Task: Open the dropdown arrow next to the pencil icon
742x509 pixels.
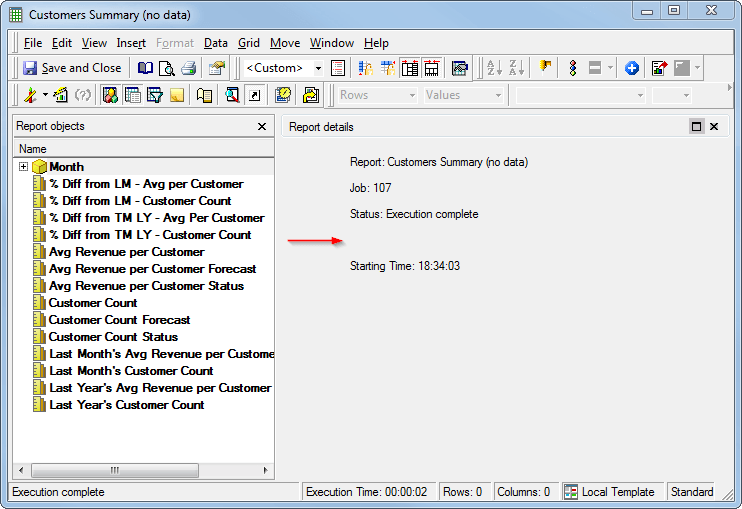Action: coord(45,95)
